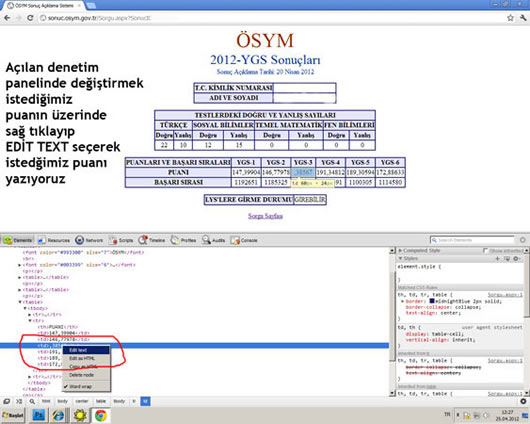Open the Audits panel

(x=214, y=240)
